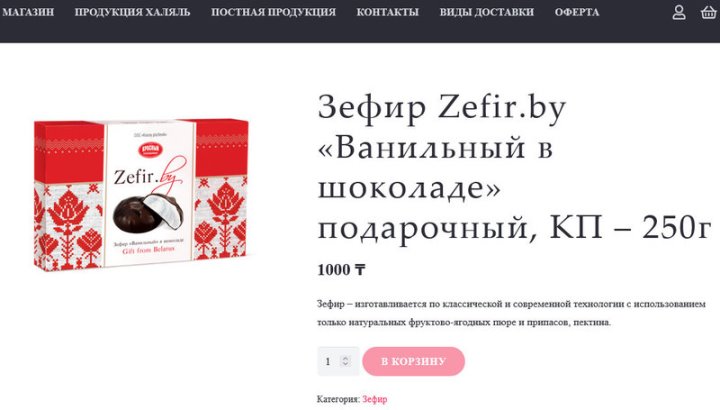Click the quantity input field
This screenshot has height=410, width=720.
(338, 361)
